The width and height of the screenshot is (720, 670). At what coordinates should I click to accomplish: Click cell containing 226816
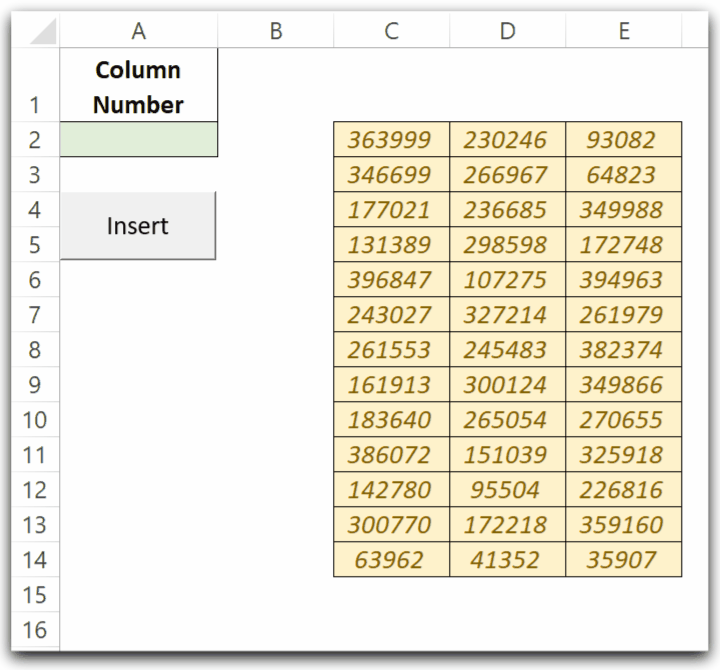624,490
